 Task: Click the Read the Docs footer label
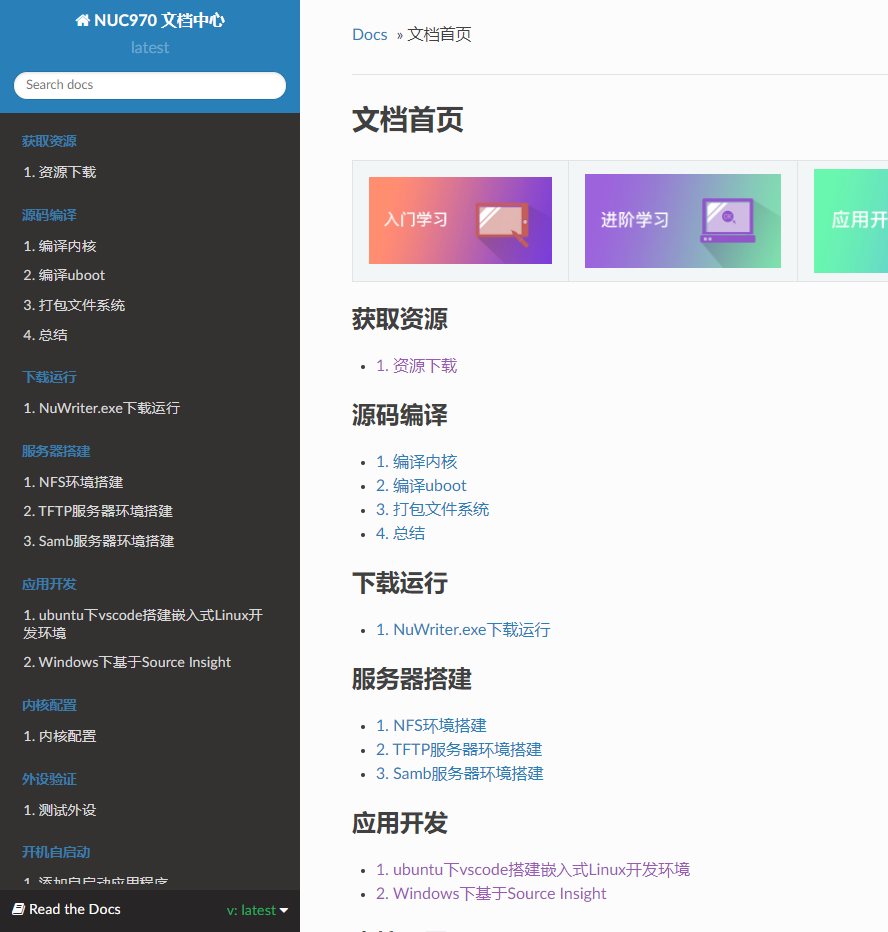pyautogui.click(x=75, y=909)
